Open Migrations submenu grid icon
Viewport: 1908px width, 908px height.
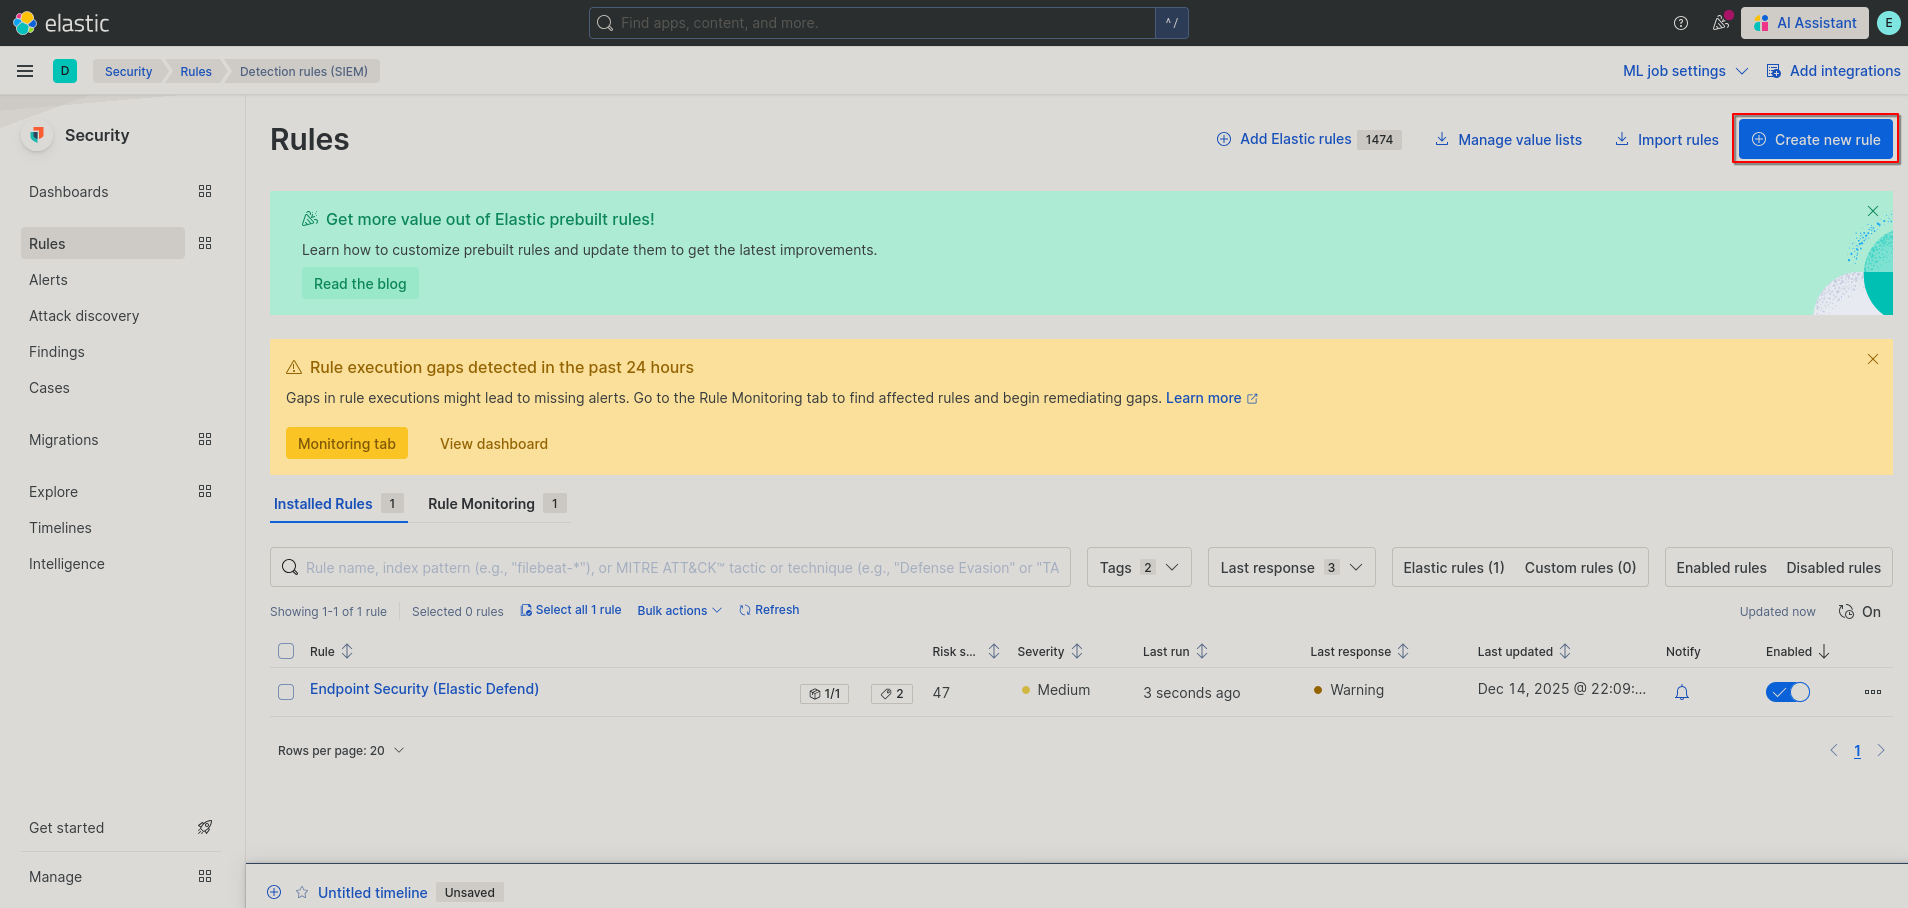[x=205, y=439]
